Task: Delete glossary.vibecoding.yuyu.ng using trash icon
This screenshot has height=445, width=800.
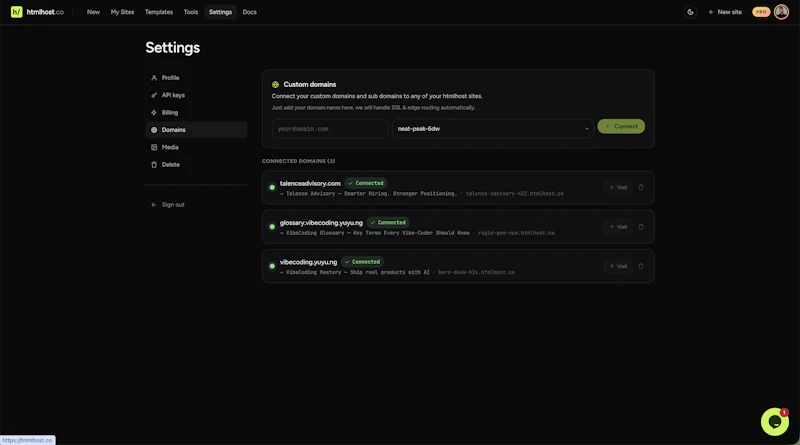Action: pos(641,227)
